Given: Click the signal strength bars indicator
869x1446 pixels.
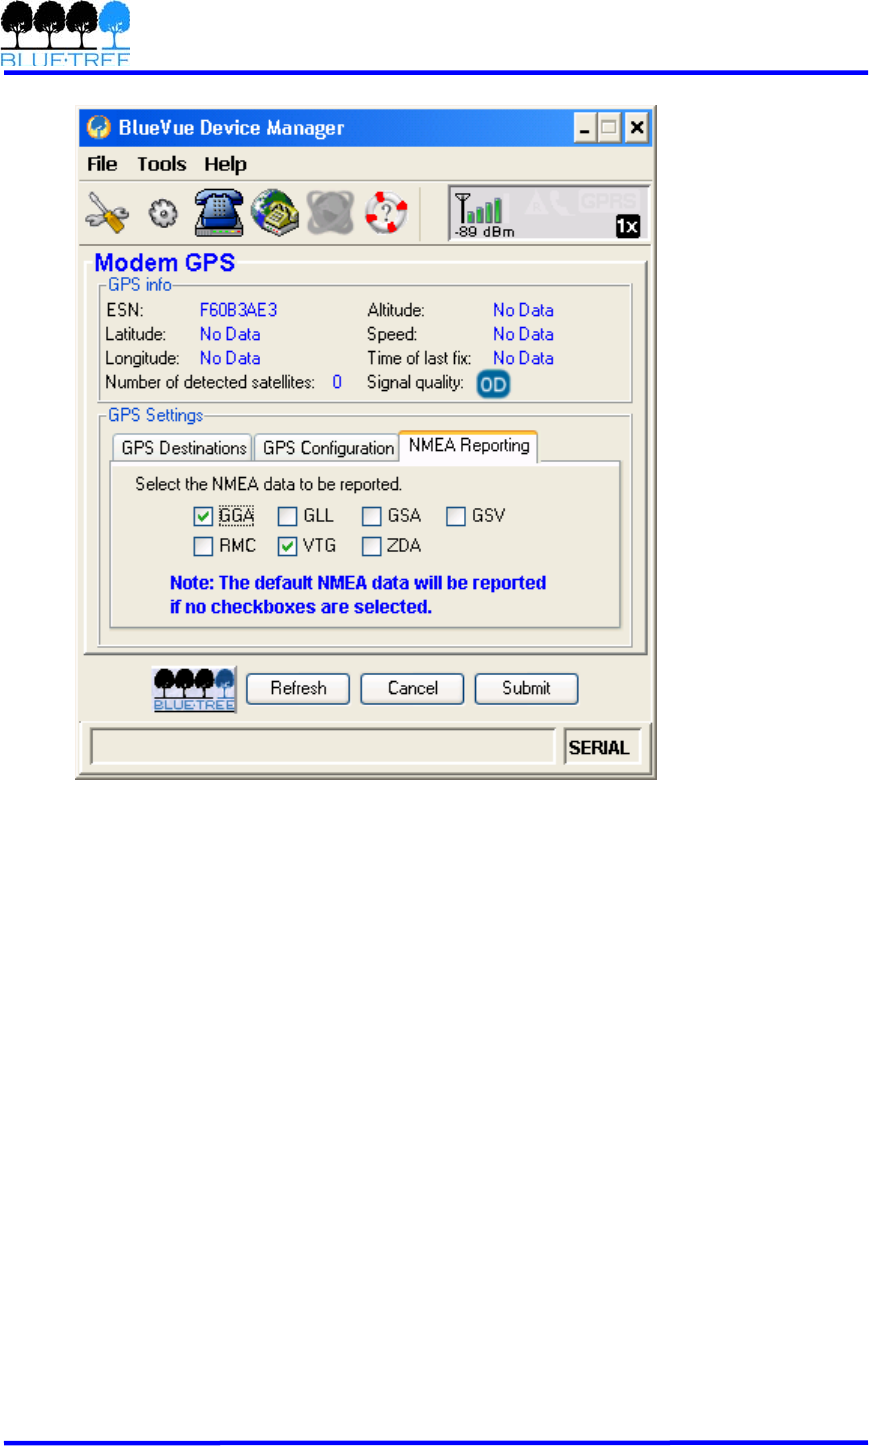Looking at the screenshot, I should pyautogui.click(x=480, y=208).
